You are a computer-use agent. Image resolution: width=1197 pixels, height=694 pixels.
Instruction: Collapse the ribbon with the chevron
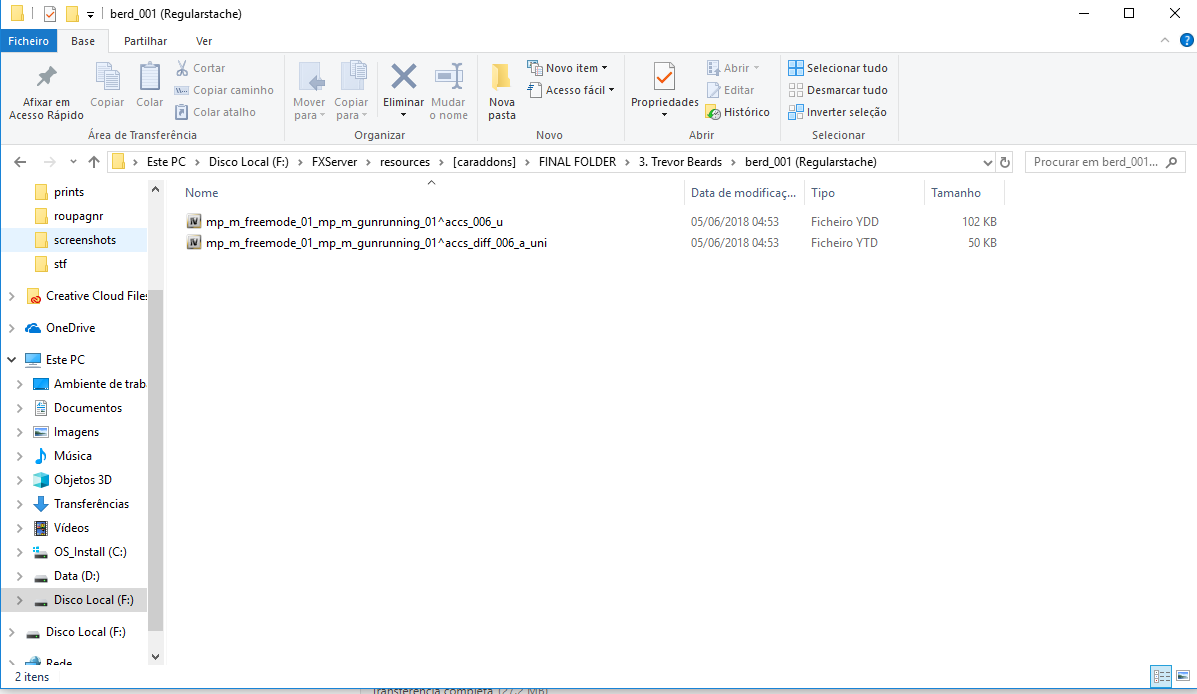pyautogui.click(x=1165, y=40)
